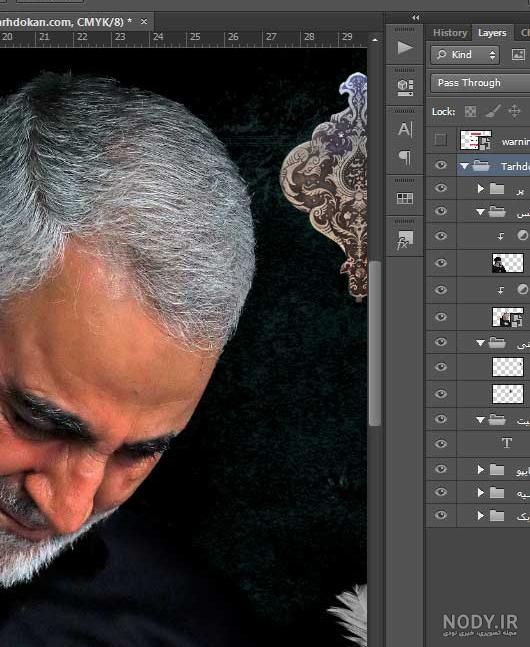Open the 3D cube panel icon

click(x=405, y=87)
